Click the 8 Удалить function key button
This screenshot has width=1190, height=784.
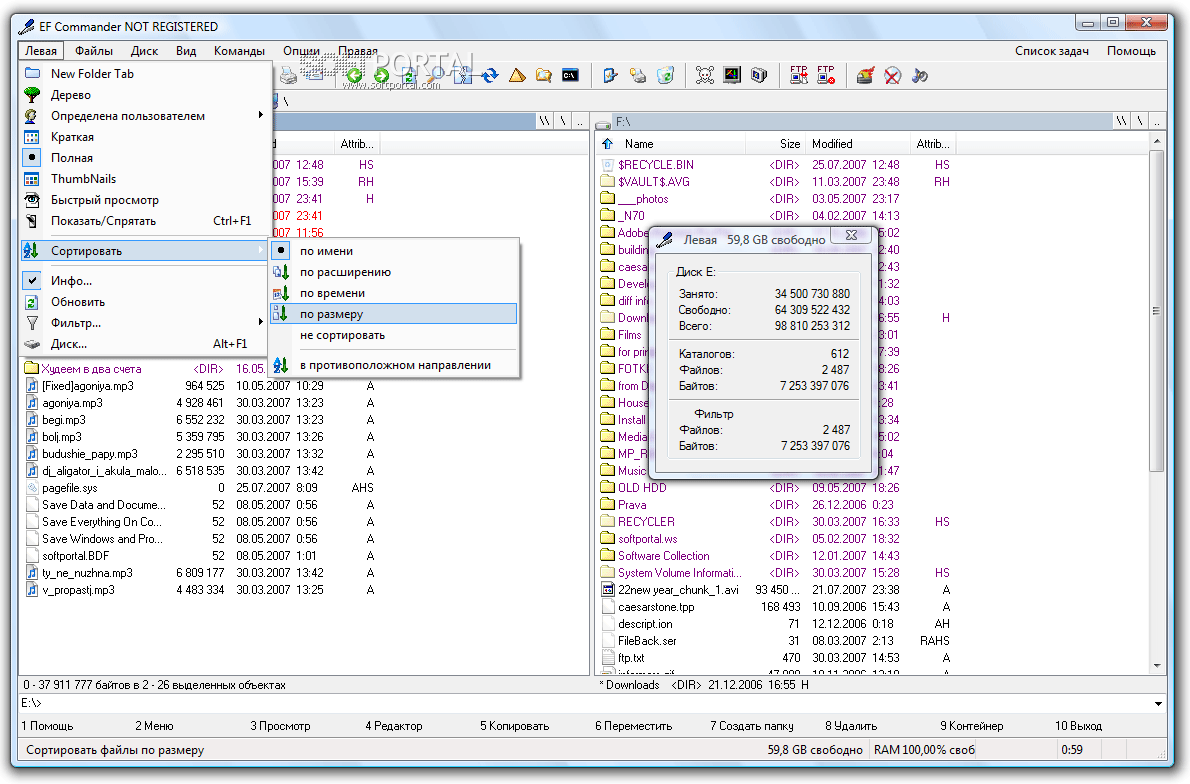851,726
